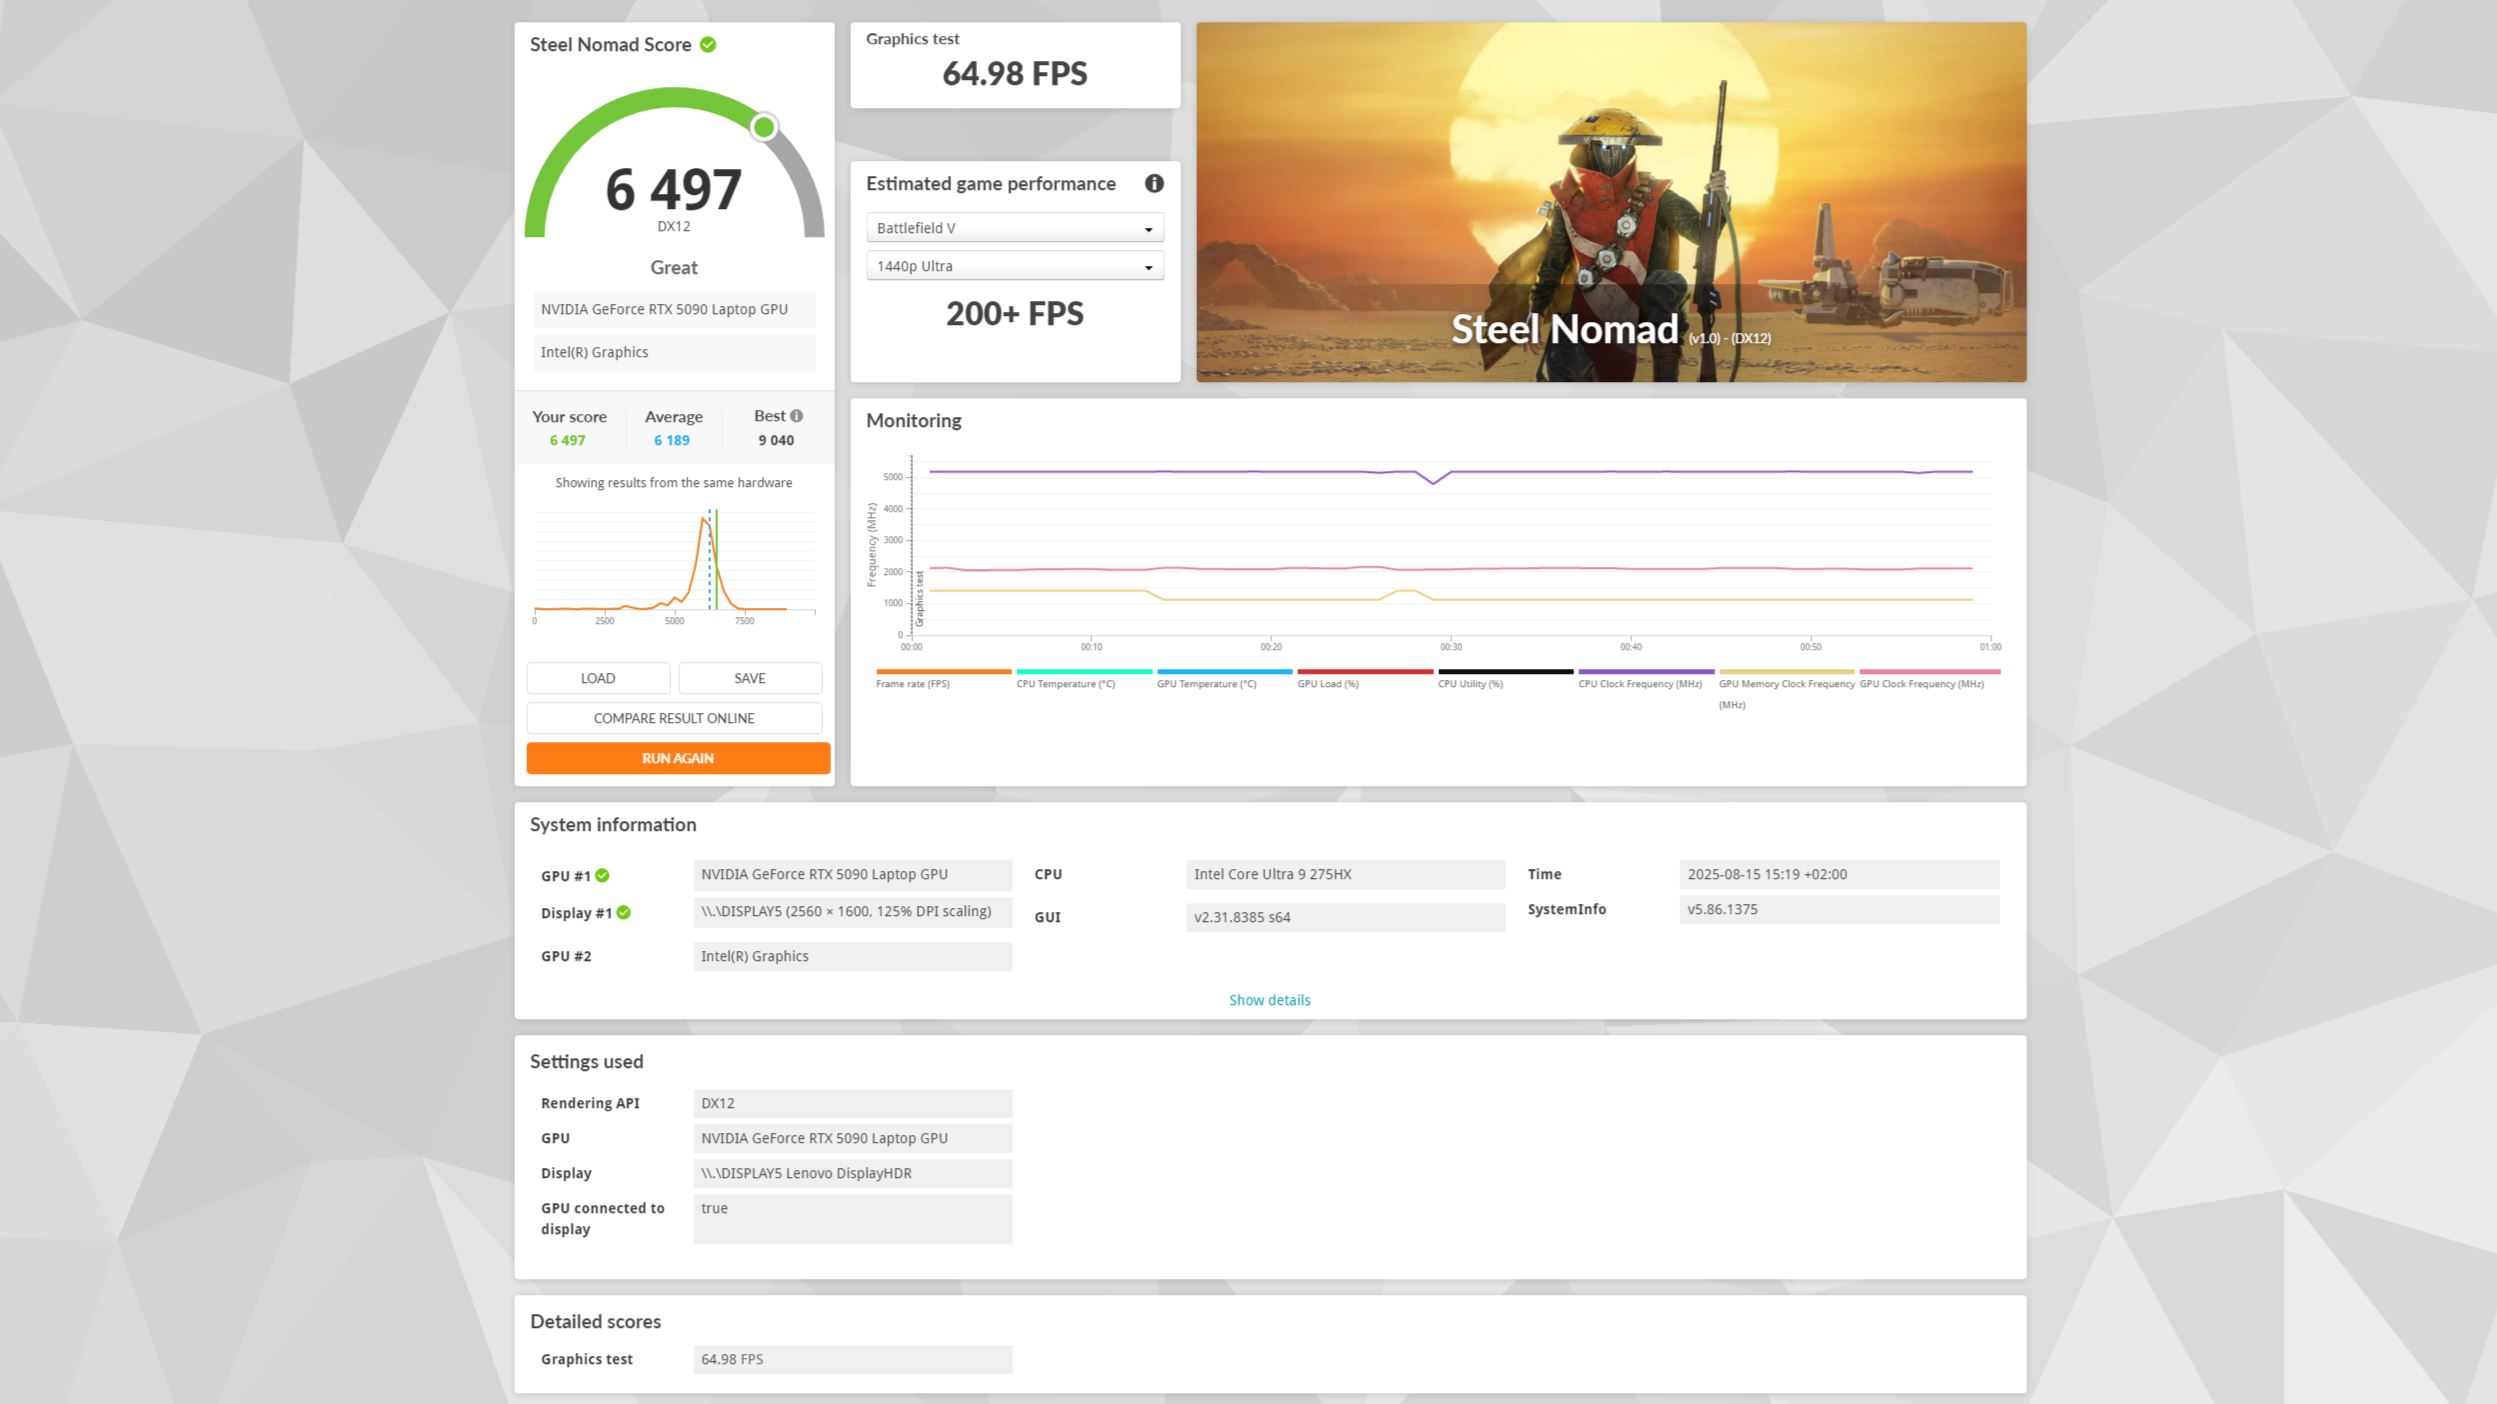The image size is (2497, 1404).
Task: Click GPU #1 value in System information
Action: pos(852,874)
